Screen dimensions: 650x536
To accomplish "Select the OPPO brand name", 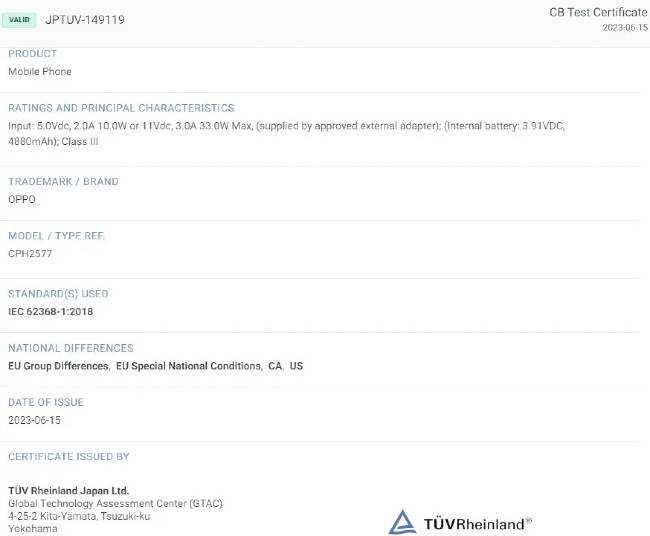I will 22,199.
